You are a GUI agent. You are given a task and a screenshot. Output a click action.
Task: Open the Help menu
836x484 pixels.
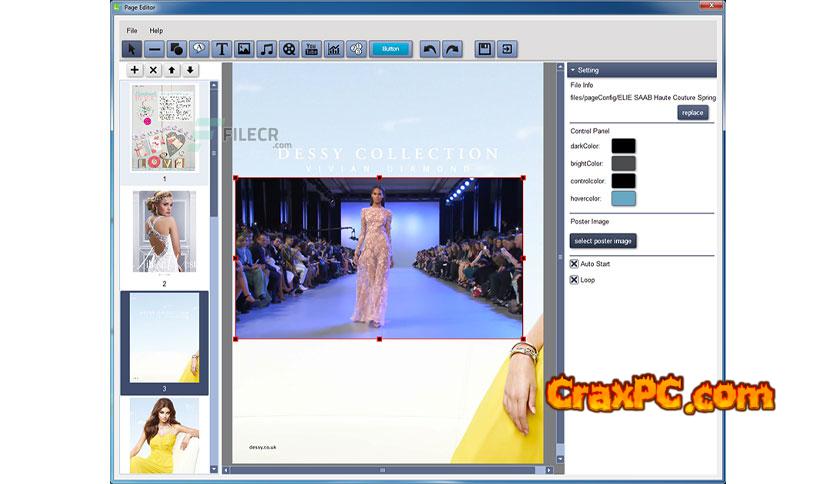pyautogui.click(x=156, y=31)
